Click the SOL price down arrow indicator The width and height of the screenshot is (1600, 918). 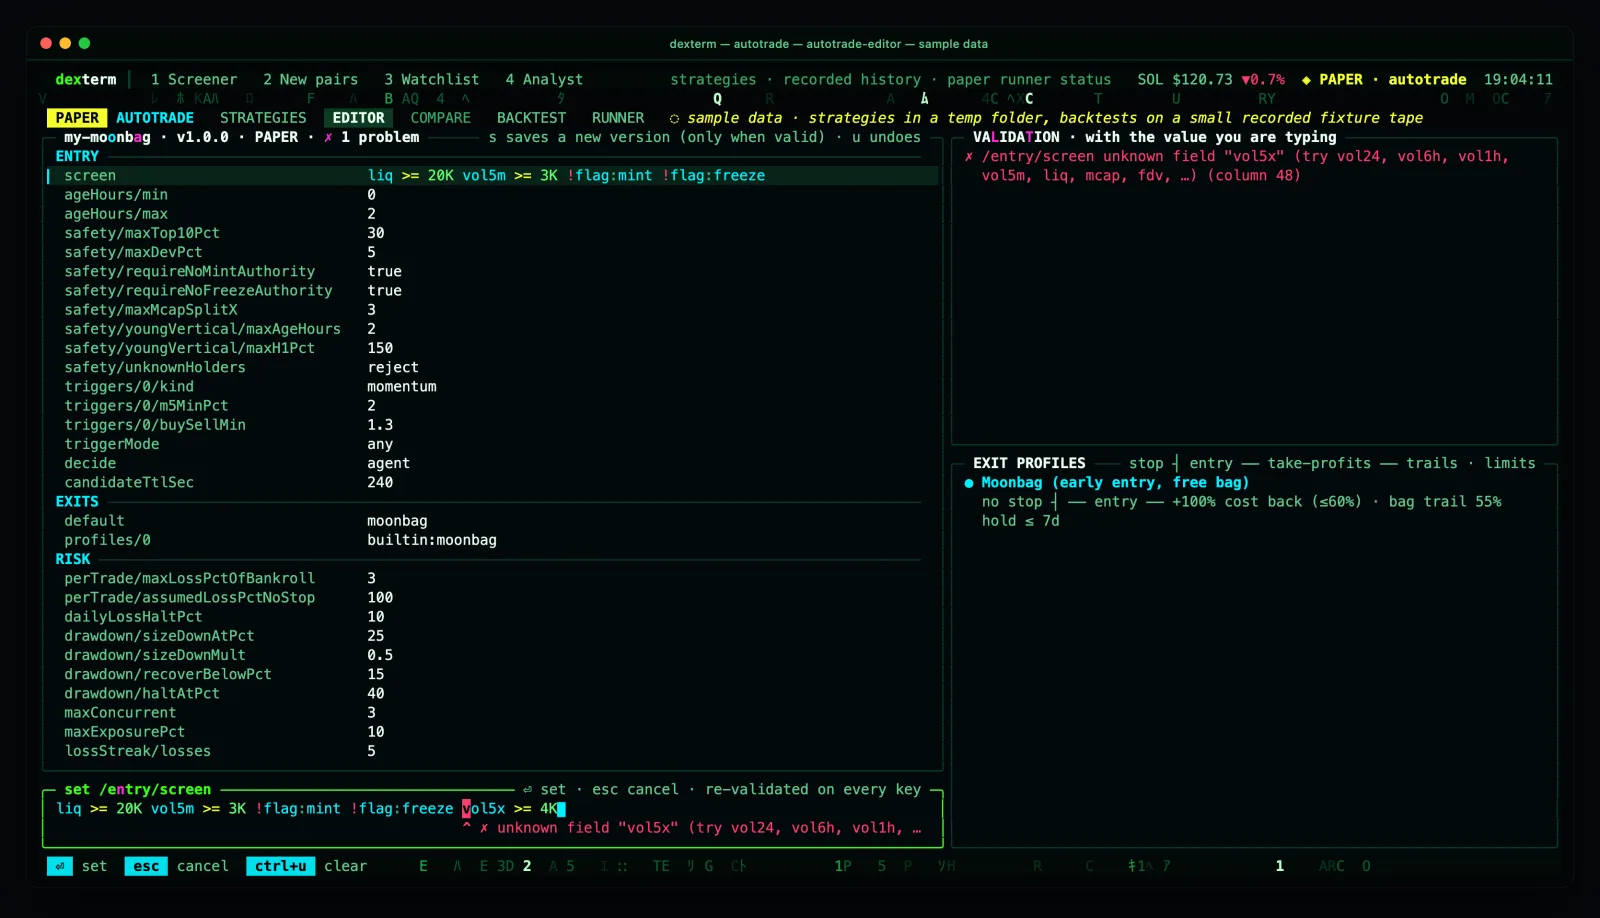[1246, 80]
